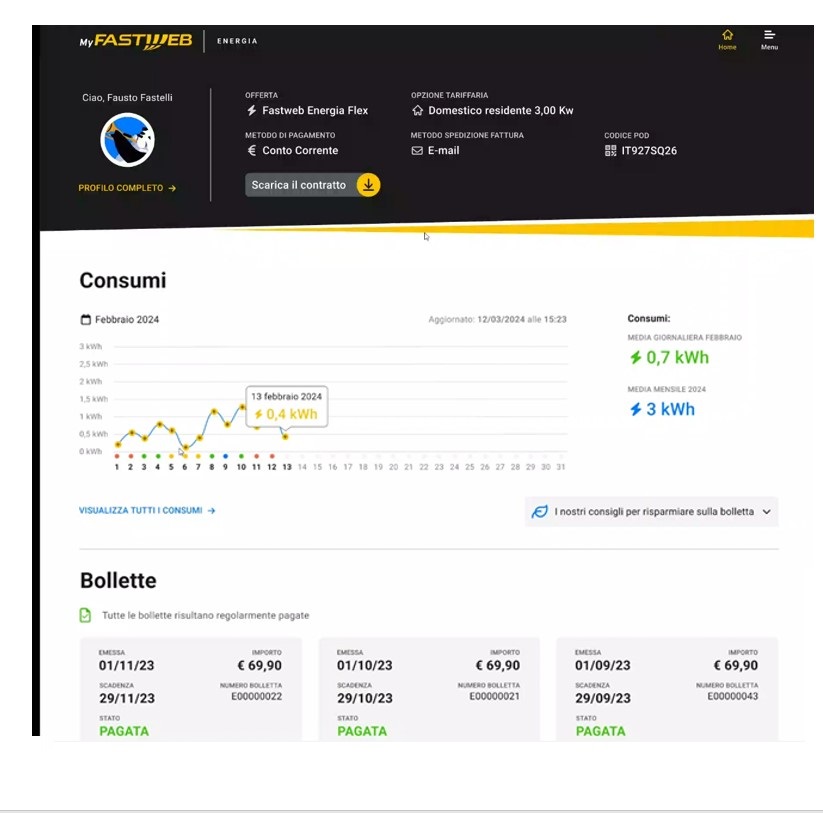823x813 pixels.
Task: Open the Home icon in the navigation bar
Action: tap(727, 36)
